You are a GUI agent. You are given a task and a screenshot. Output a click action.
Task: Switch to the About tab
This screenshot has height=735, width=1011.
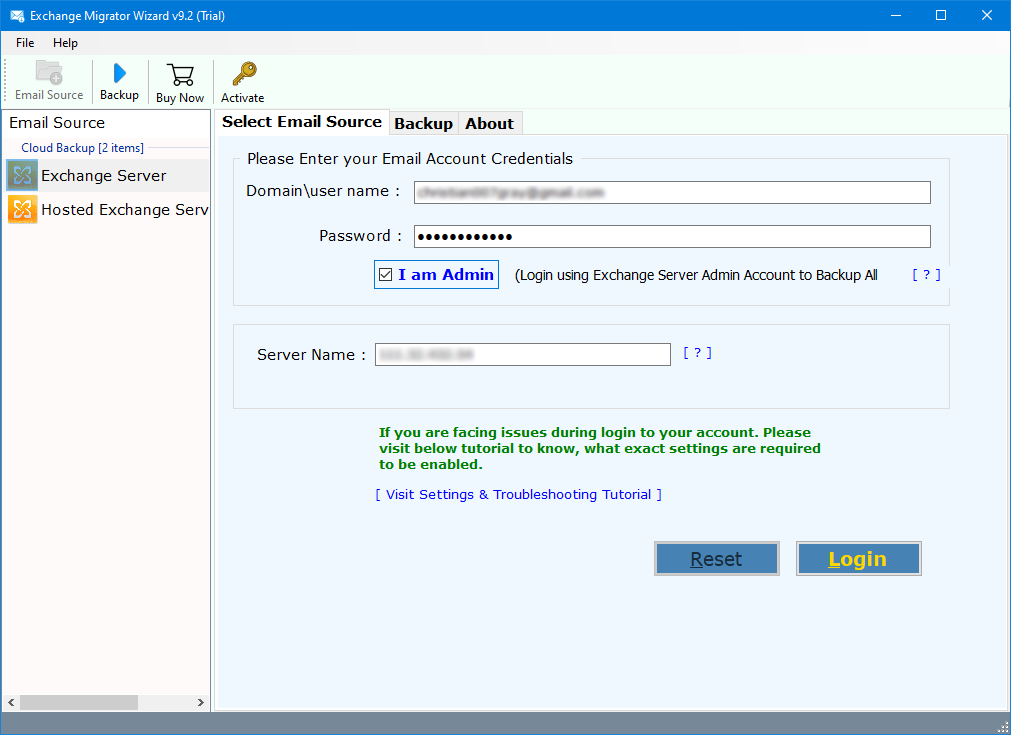489,124
